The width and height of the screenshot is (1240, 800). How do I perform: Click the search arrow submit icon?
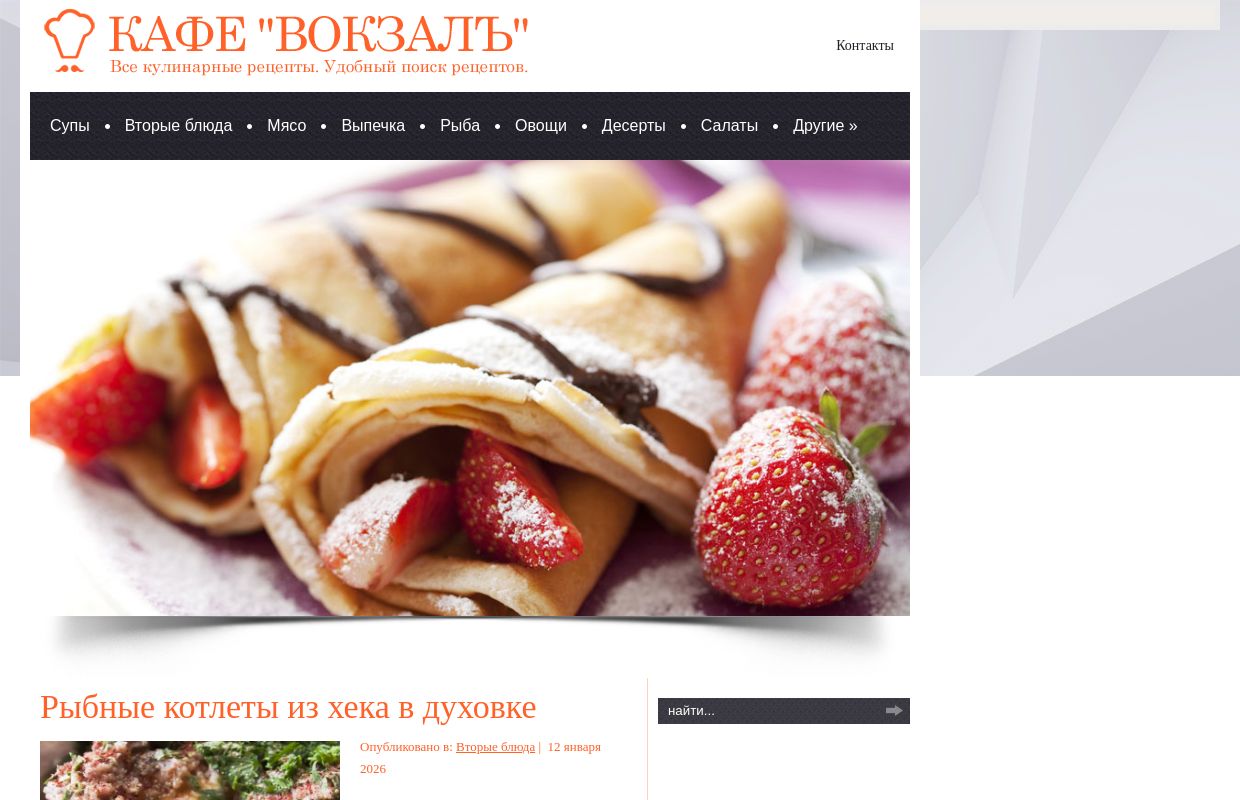(x=894, y=711)
